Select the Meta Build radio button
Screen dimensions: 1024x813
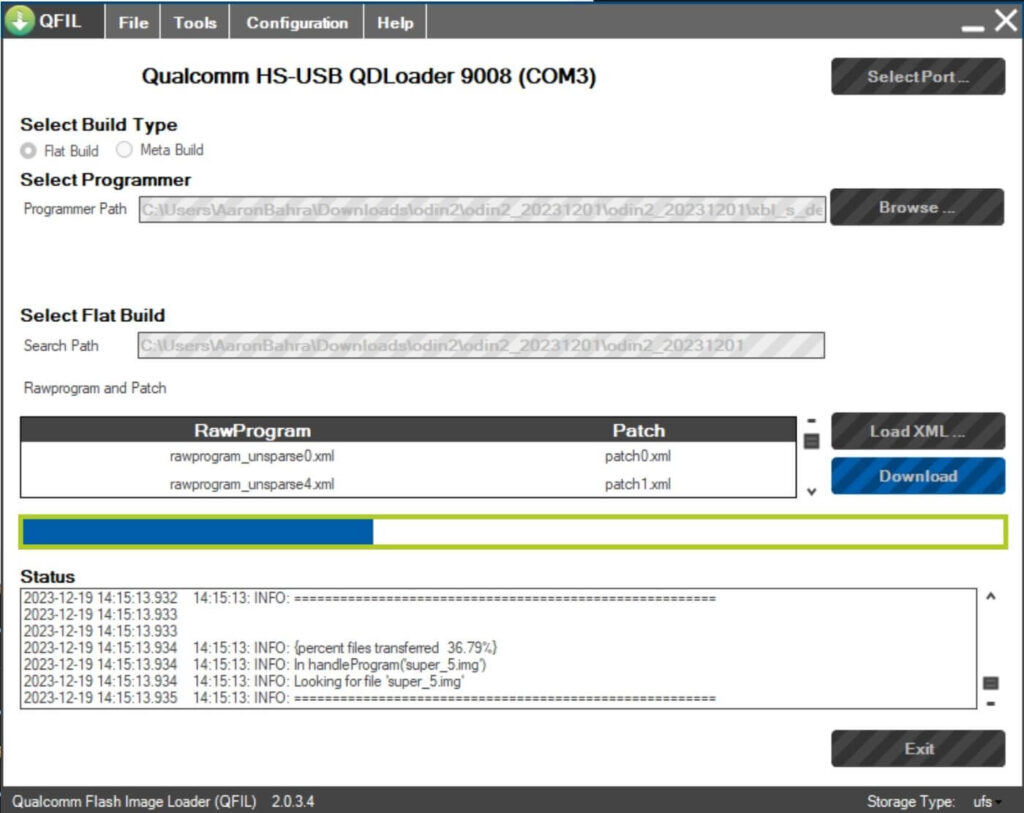[x=124, y=150]
